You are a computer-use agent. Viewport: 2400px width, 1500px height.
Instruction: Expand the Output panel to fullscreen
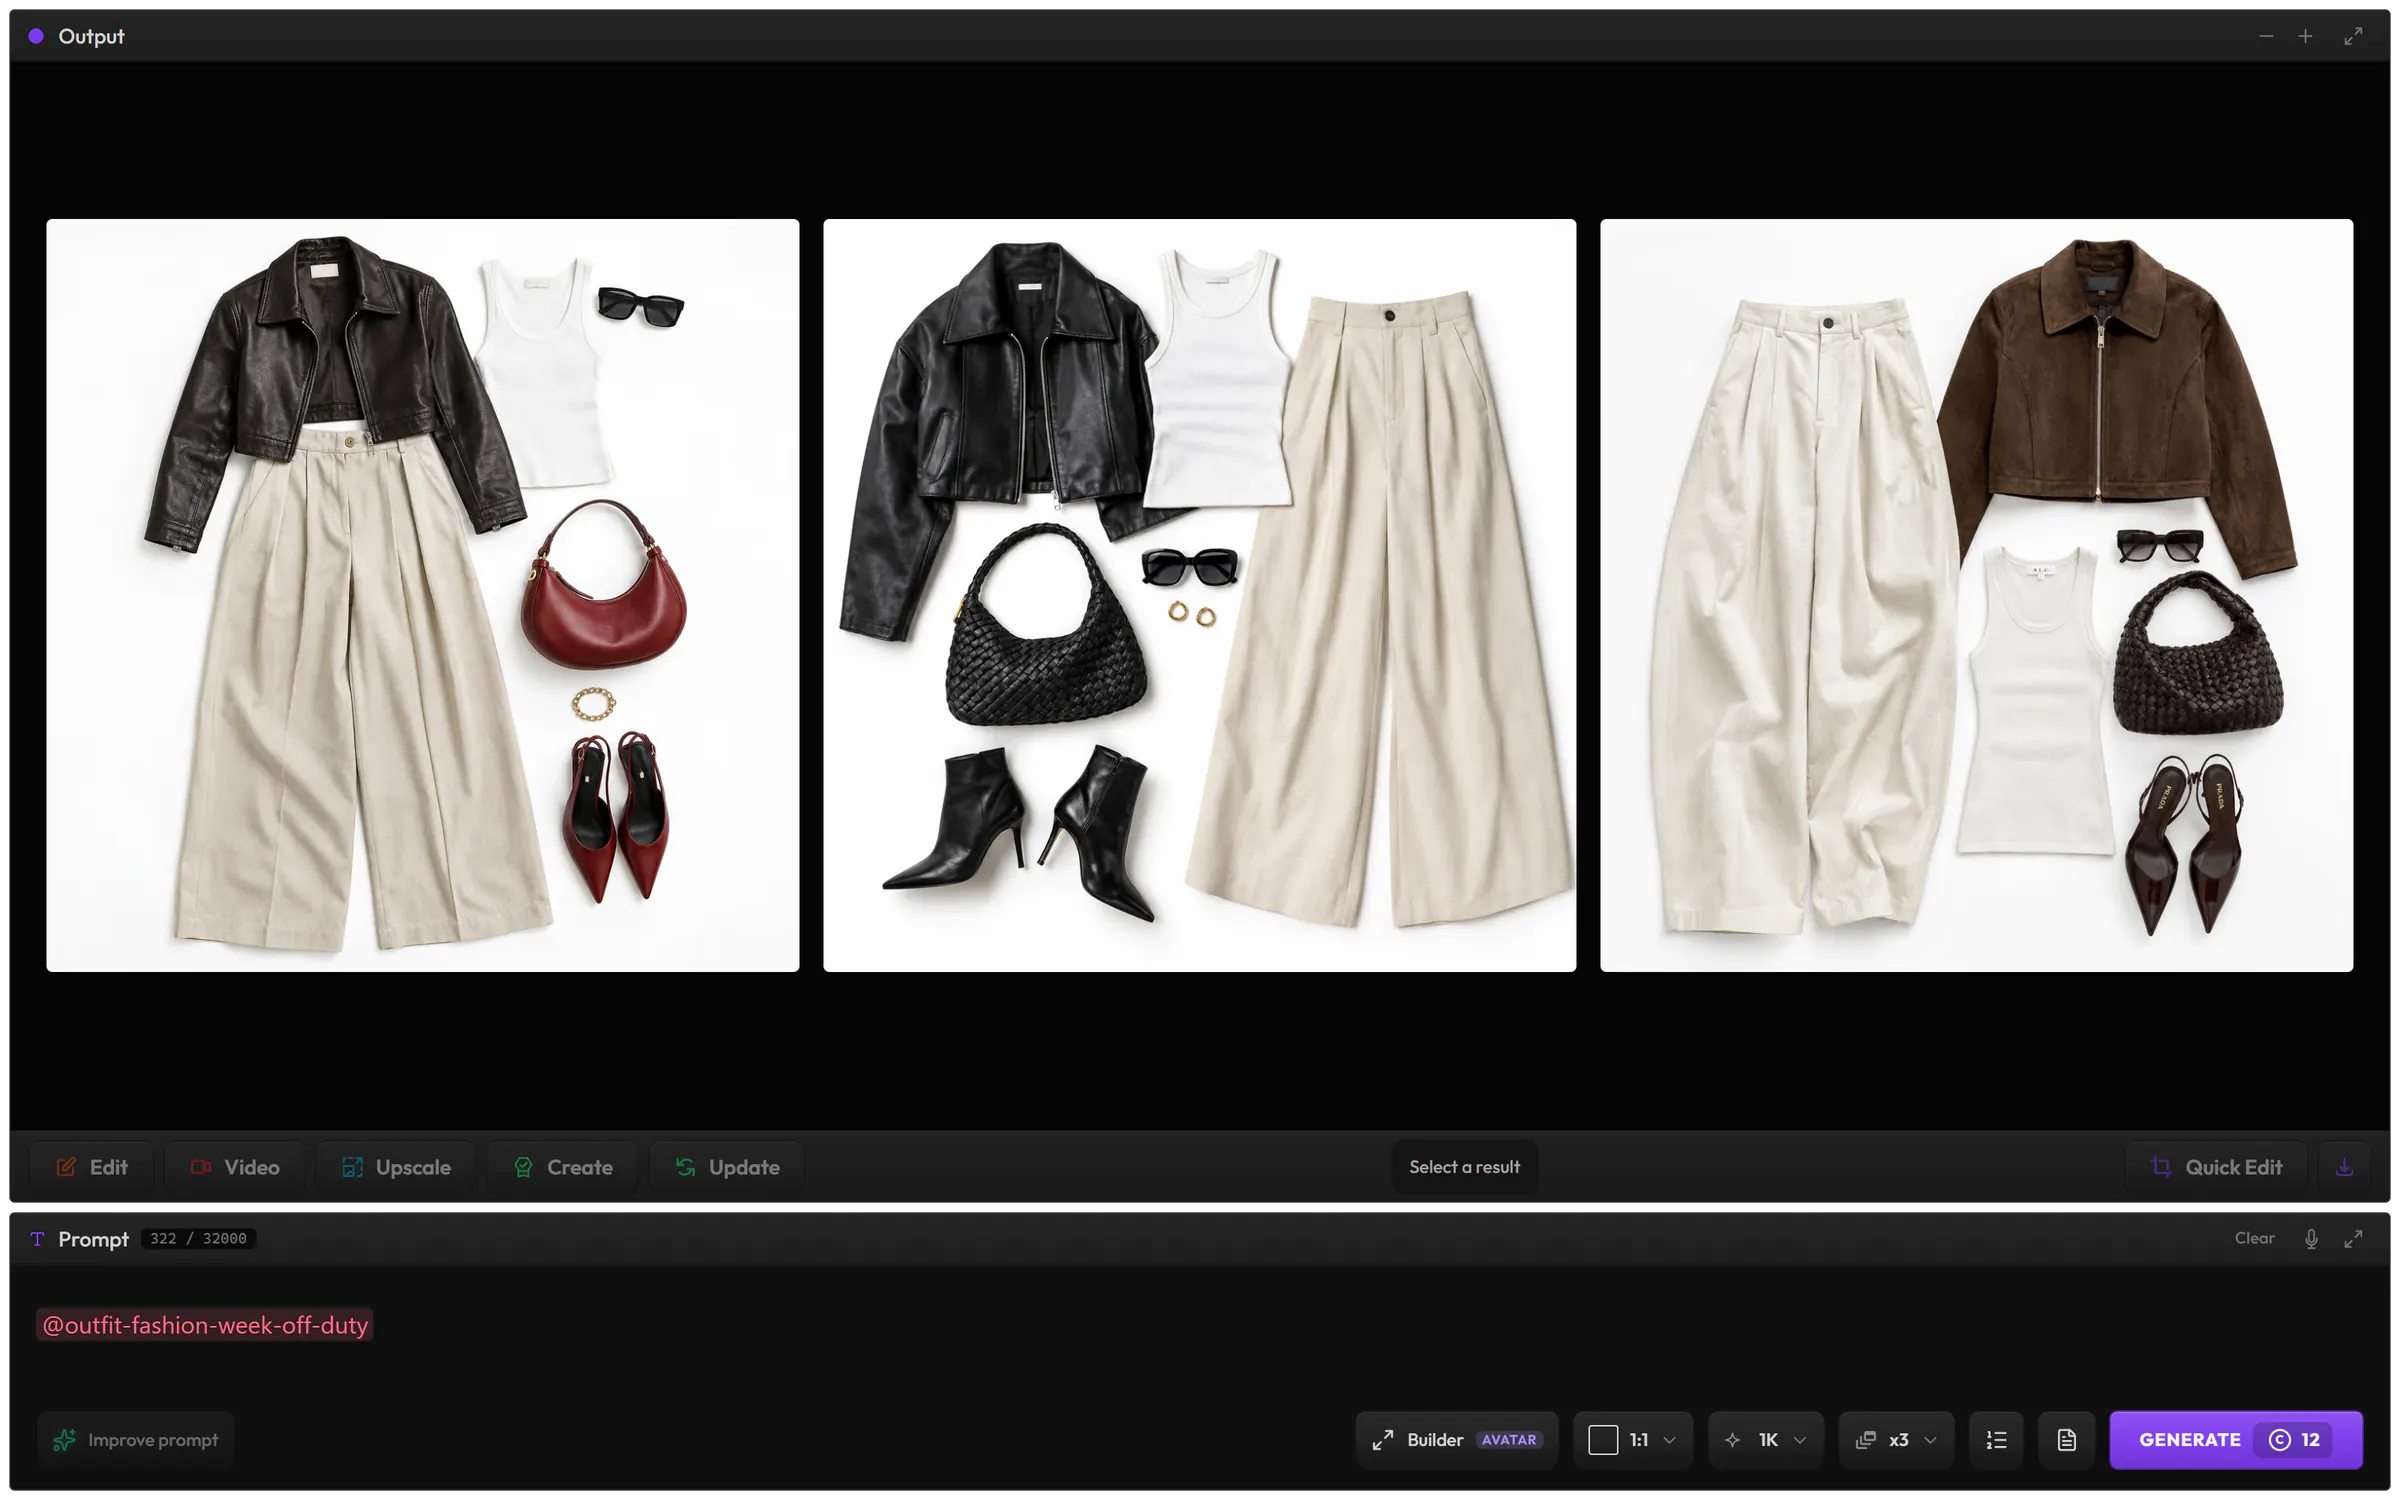coord(2353,36)
